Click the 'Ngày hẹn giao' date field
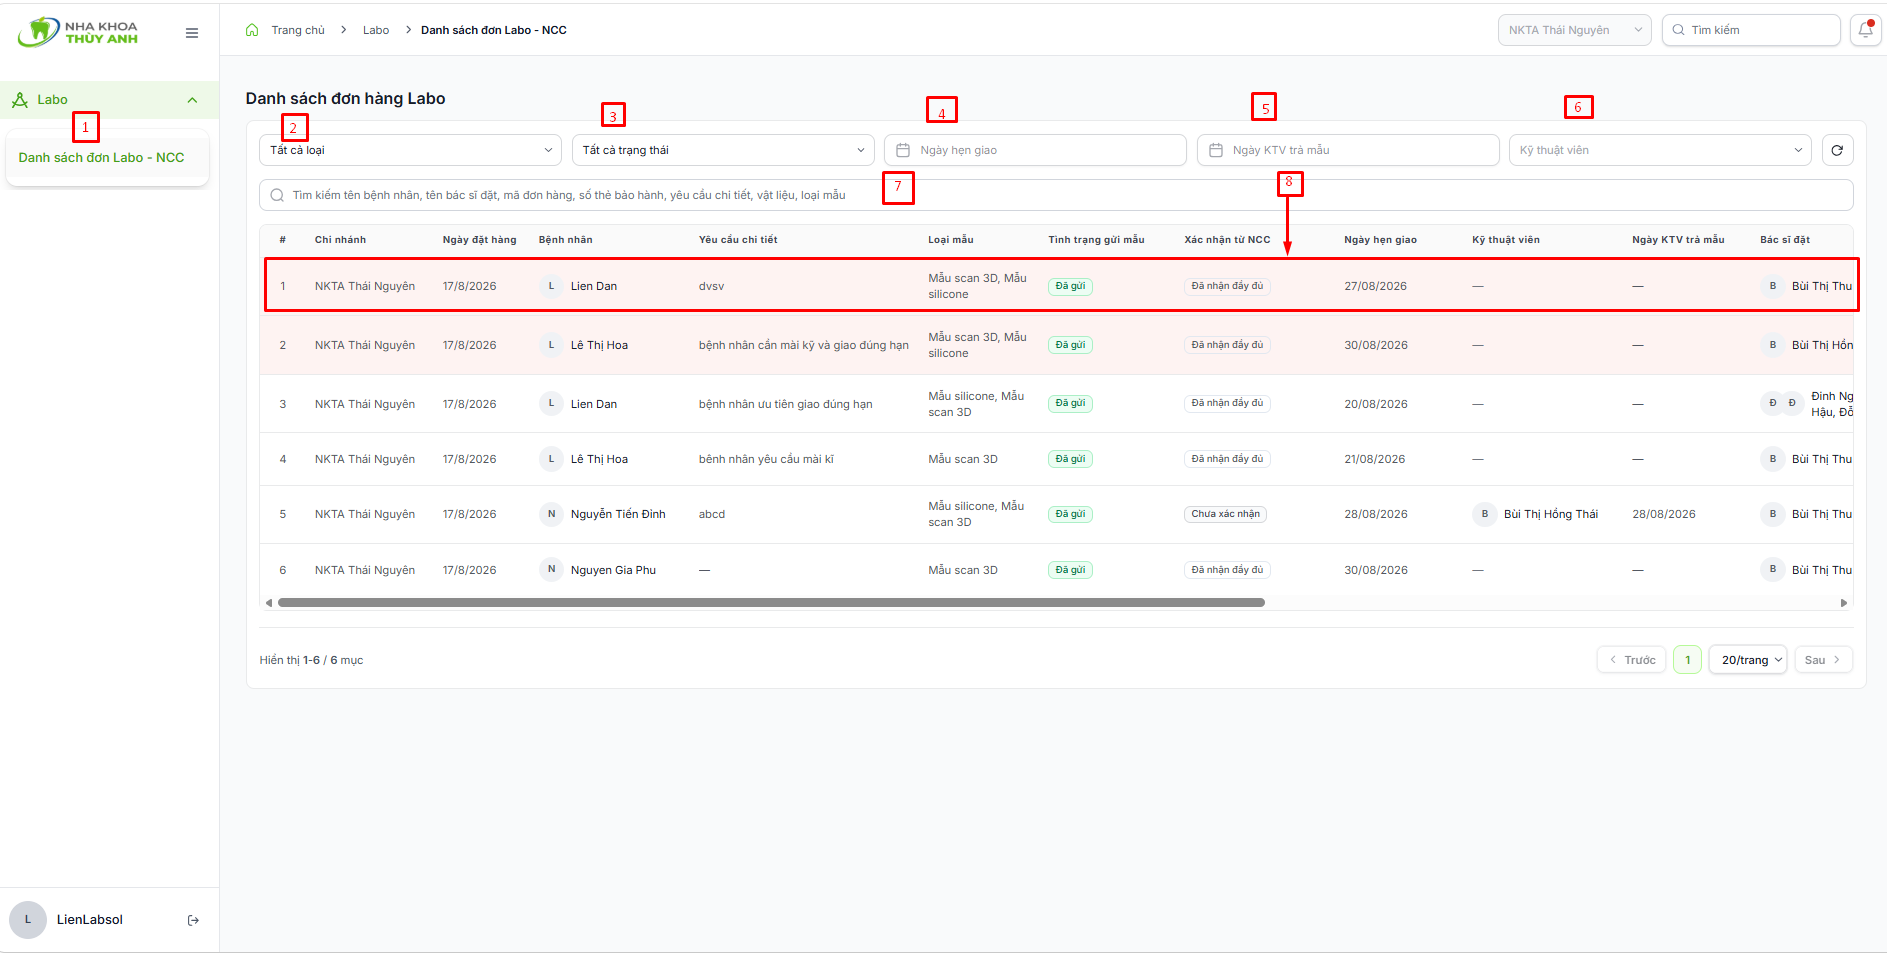Screen dimensions: 1887x953 pos(1035,150)
